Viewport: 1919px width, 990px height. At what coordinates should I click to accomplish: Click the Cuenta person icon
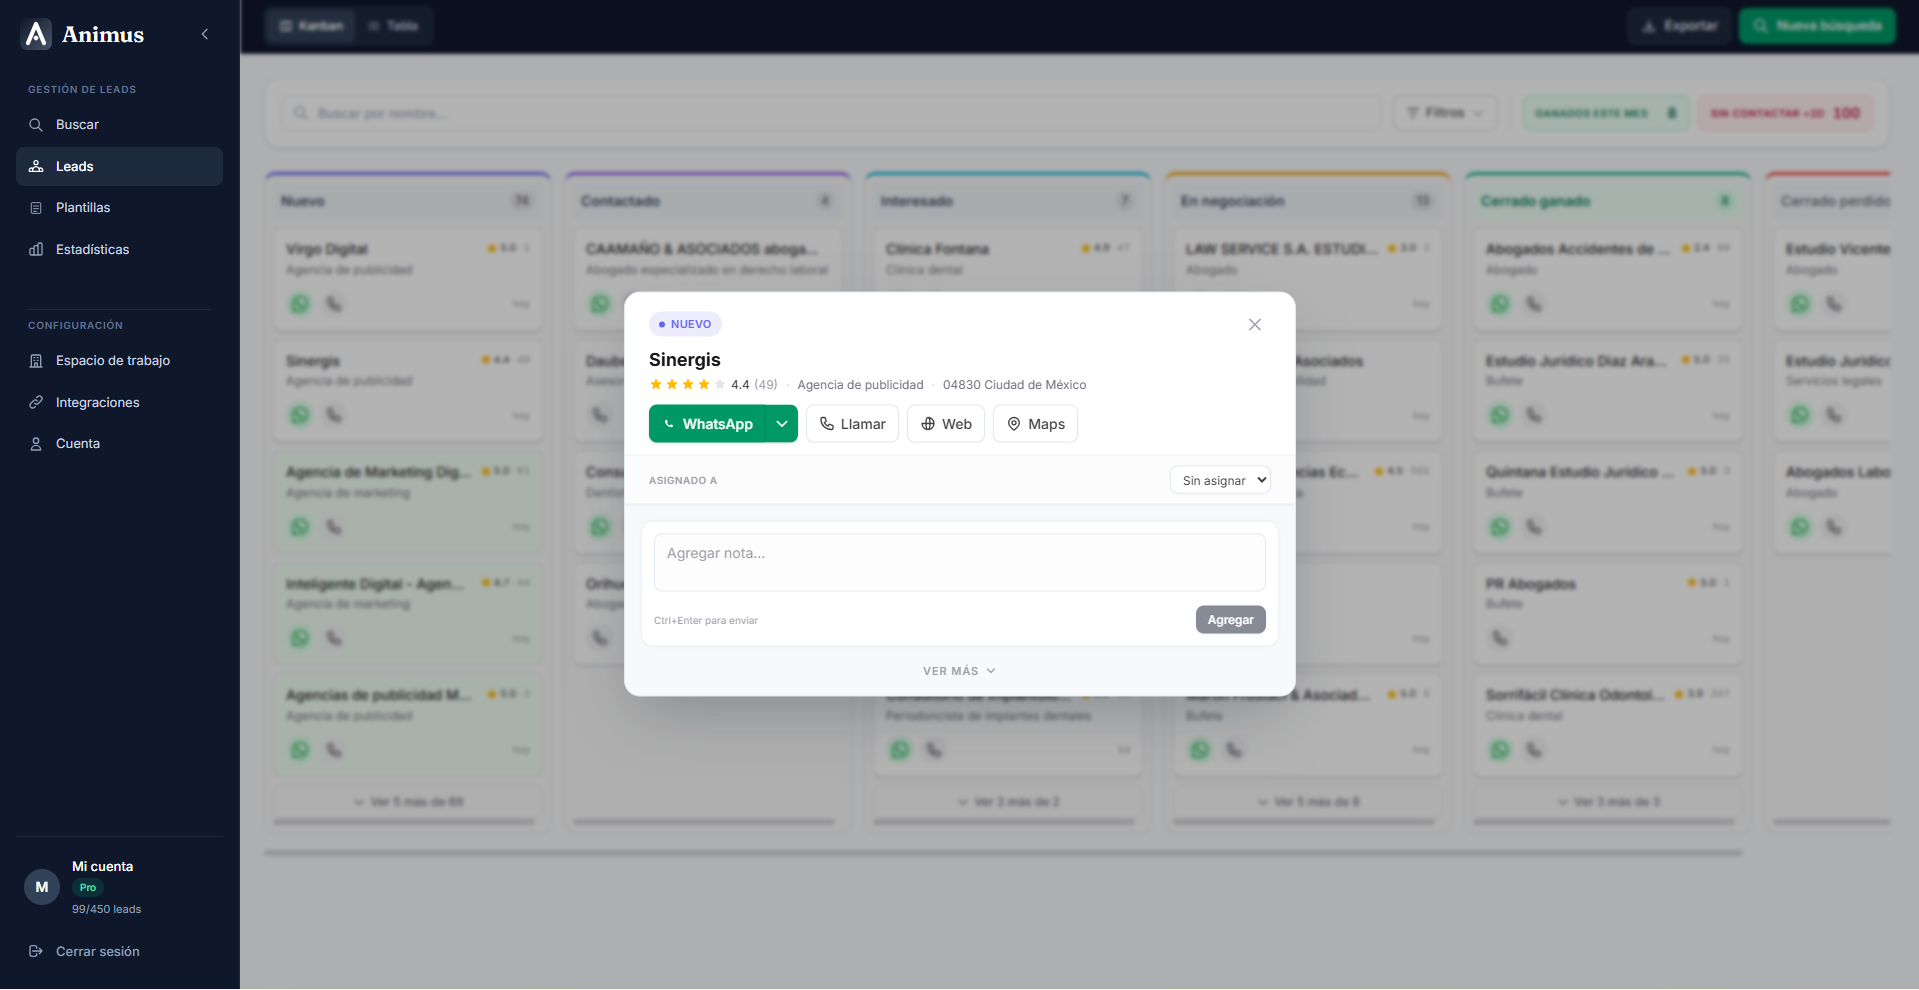click(36, 444)
